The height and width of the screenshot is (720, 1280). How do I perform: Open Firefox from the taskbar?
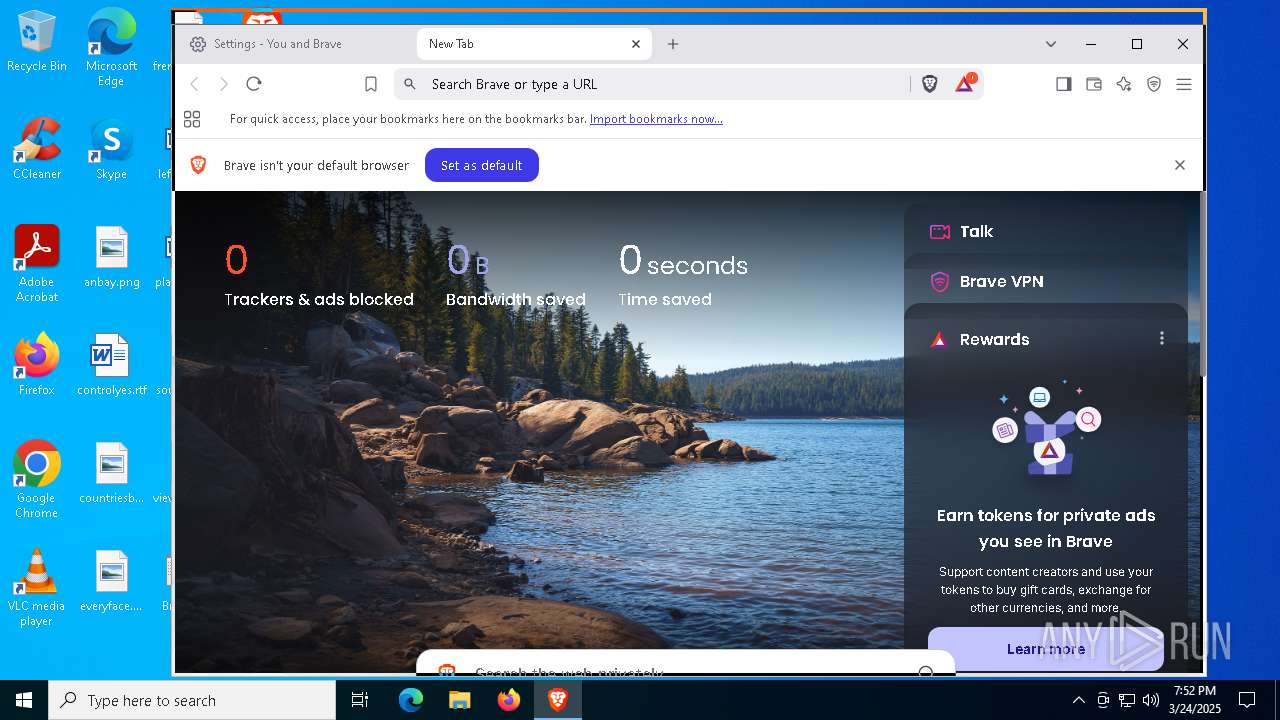pos(509,700)
